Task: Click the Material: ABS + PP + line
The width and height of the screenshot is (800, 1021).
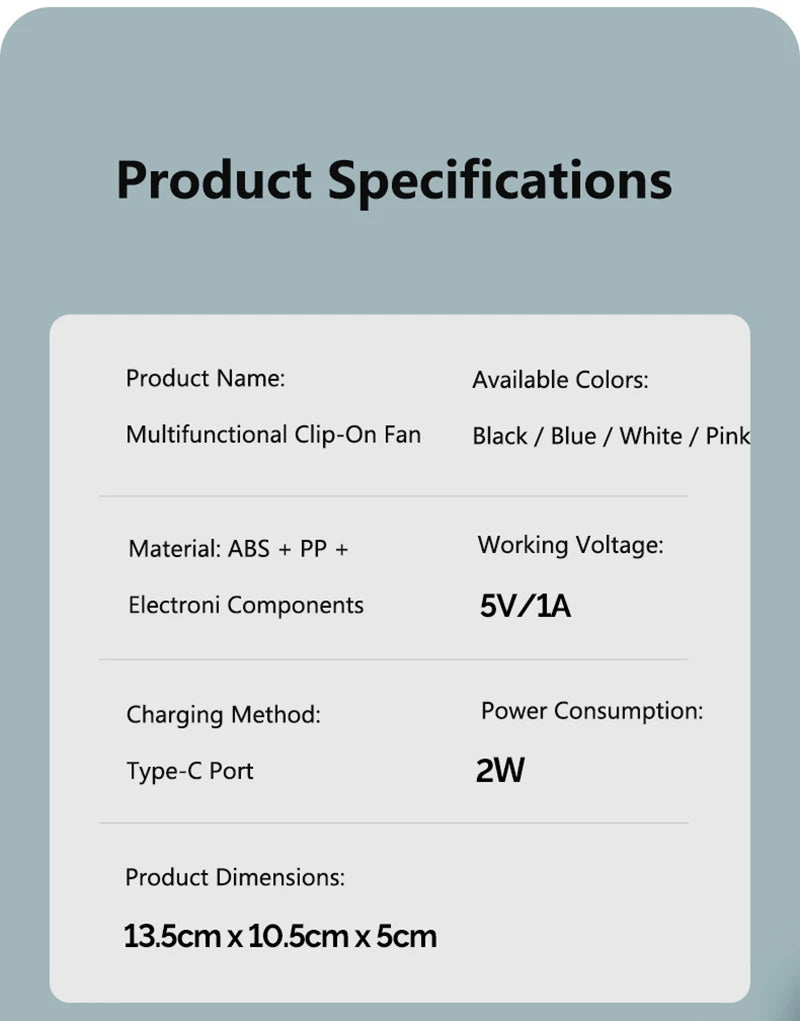Action: [238, 549]
